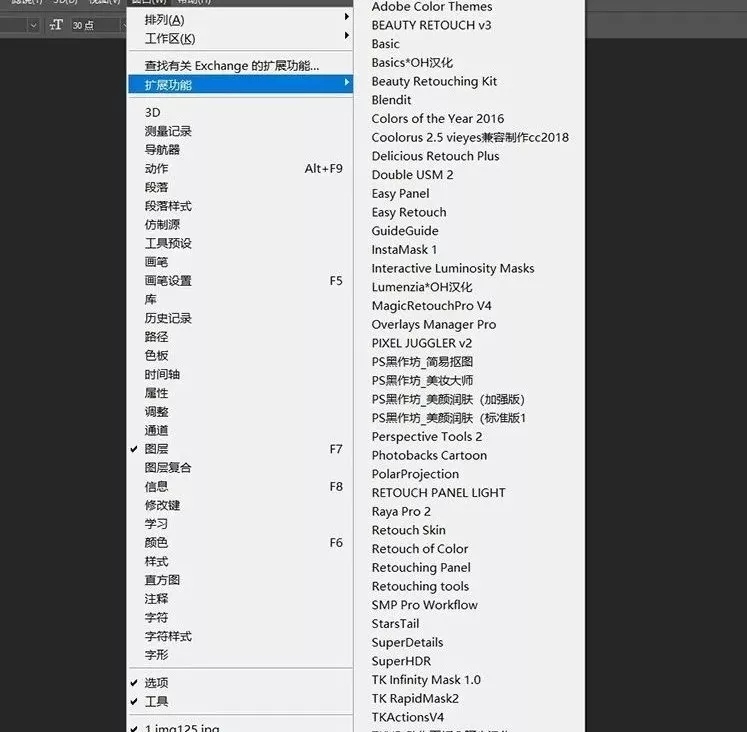Open MagicRetouchPro V4
This screenshot has width=747, height=732.
tap(431, 306)
